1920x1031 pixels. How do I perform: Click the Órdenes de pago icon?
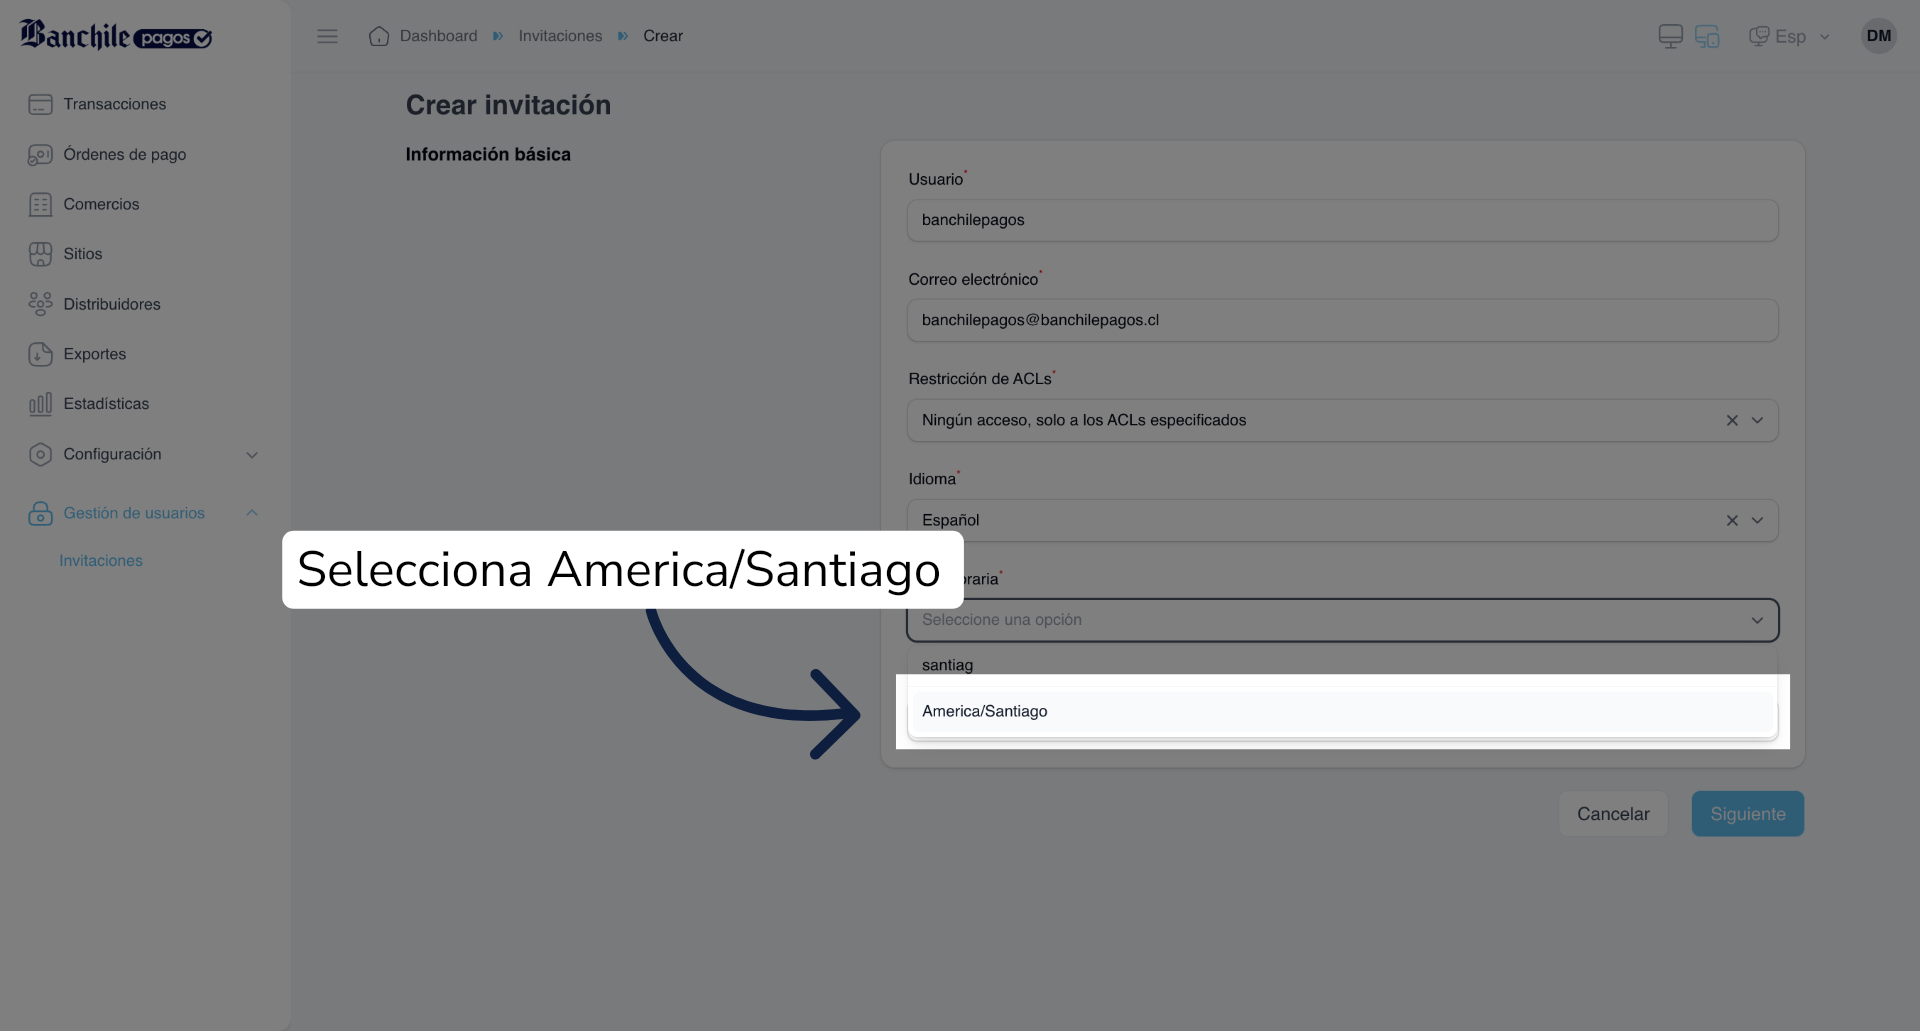(40, 154)
